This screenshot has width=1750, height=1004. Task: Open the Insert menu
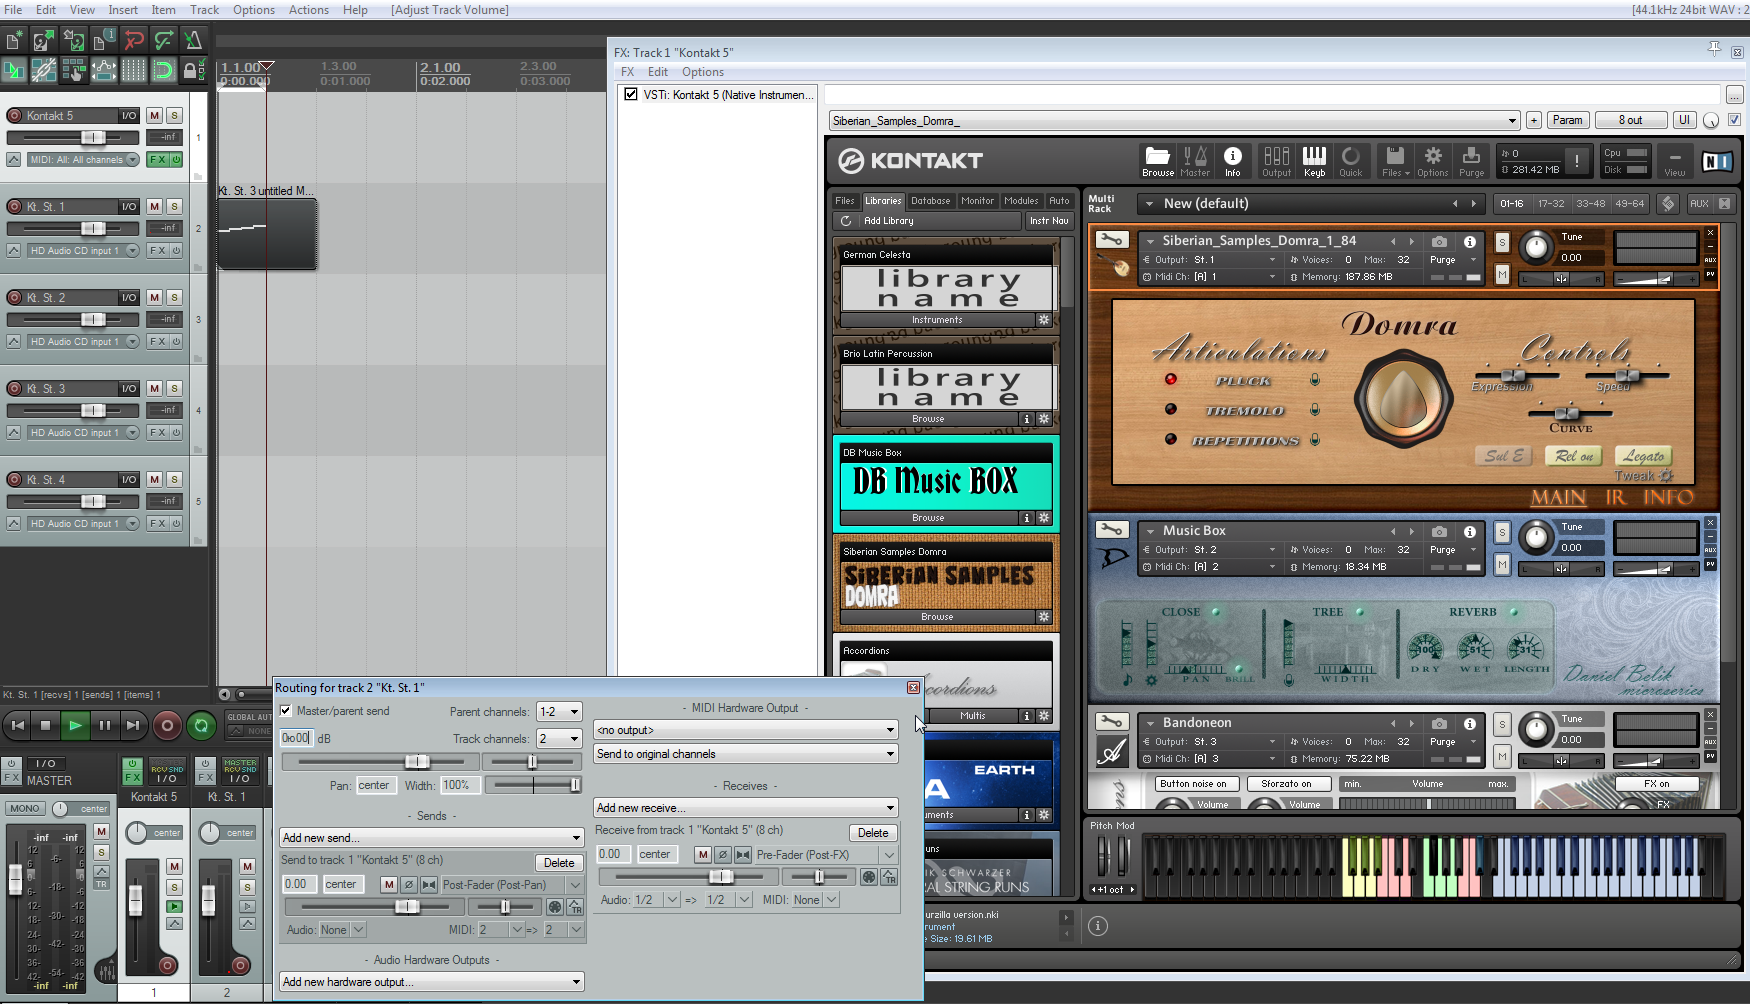123,10
